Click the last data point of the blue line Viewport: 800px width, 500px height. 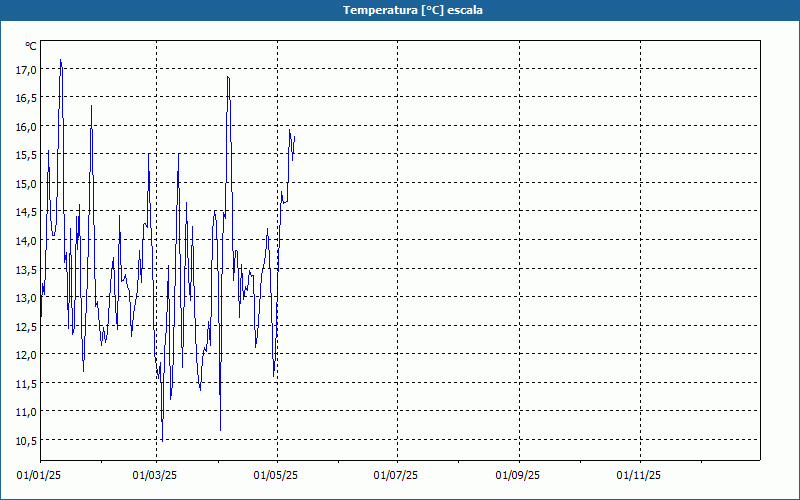pyautogui.click(x=294, y=137)
